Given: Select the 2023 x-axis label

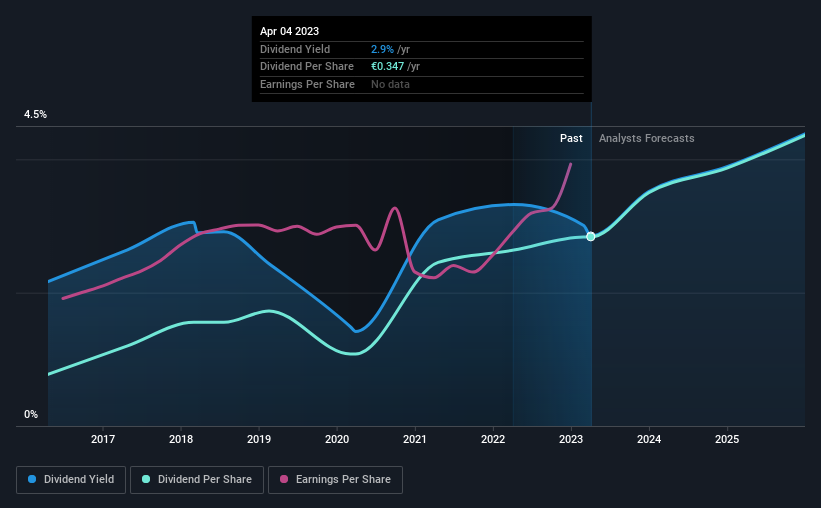Looking at the screenshot, I should (x=571, y=439).
